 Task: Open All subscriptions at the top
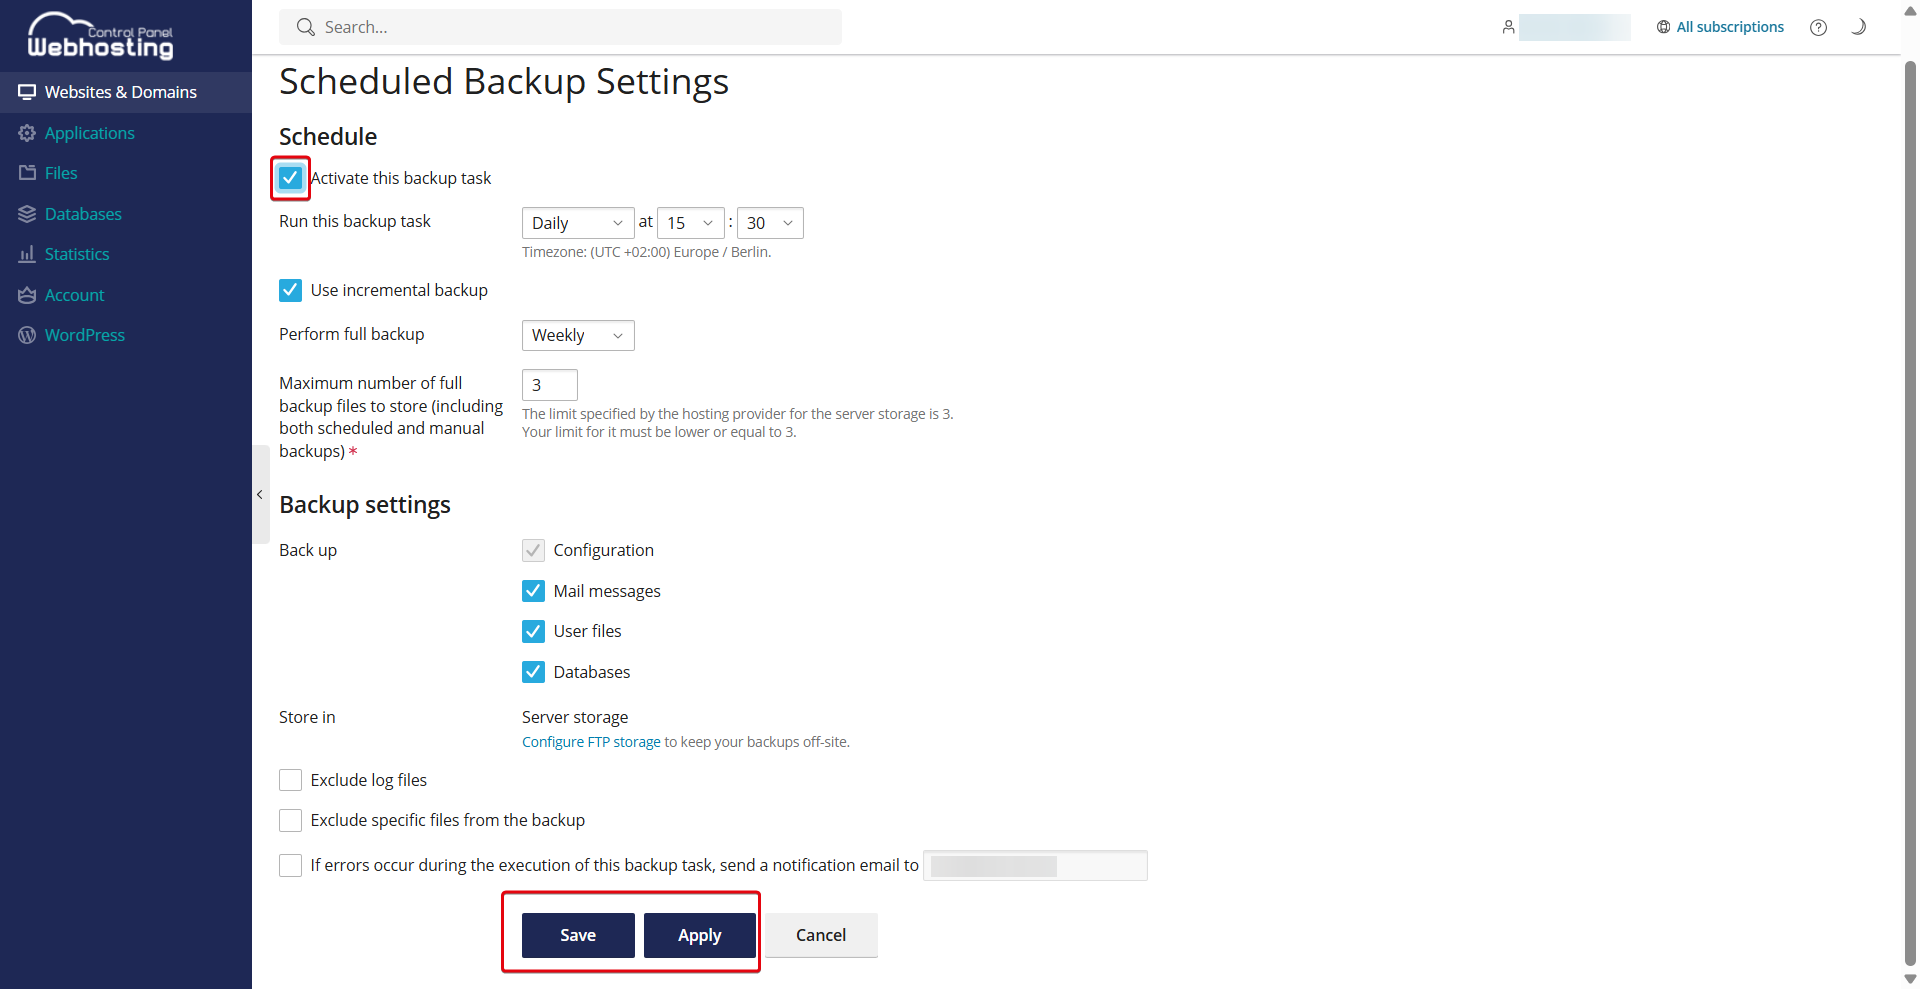(1729, 27)
